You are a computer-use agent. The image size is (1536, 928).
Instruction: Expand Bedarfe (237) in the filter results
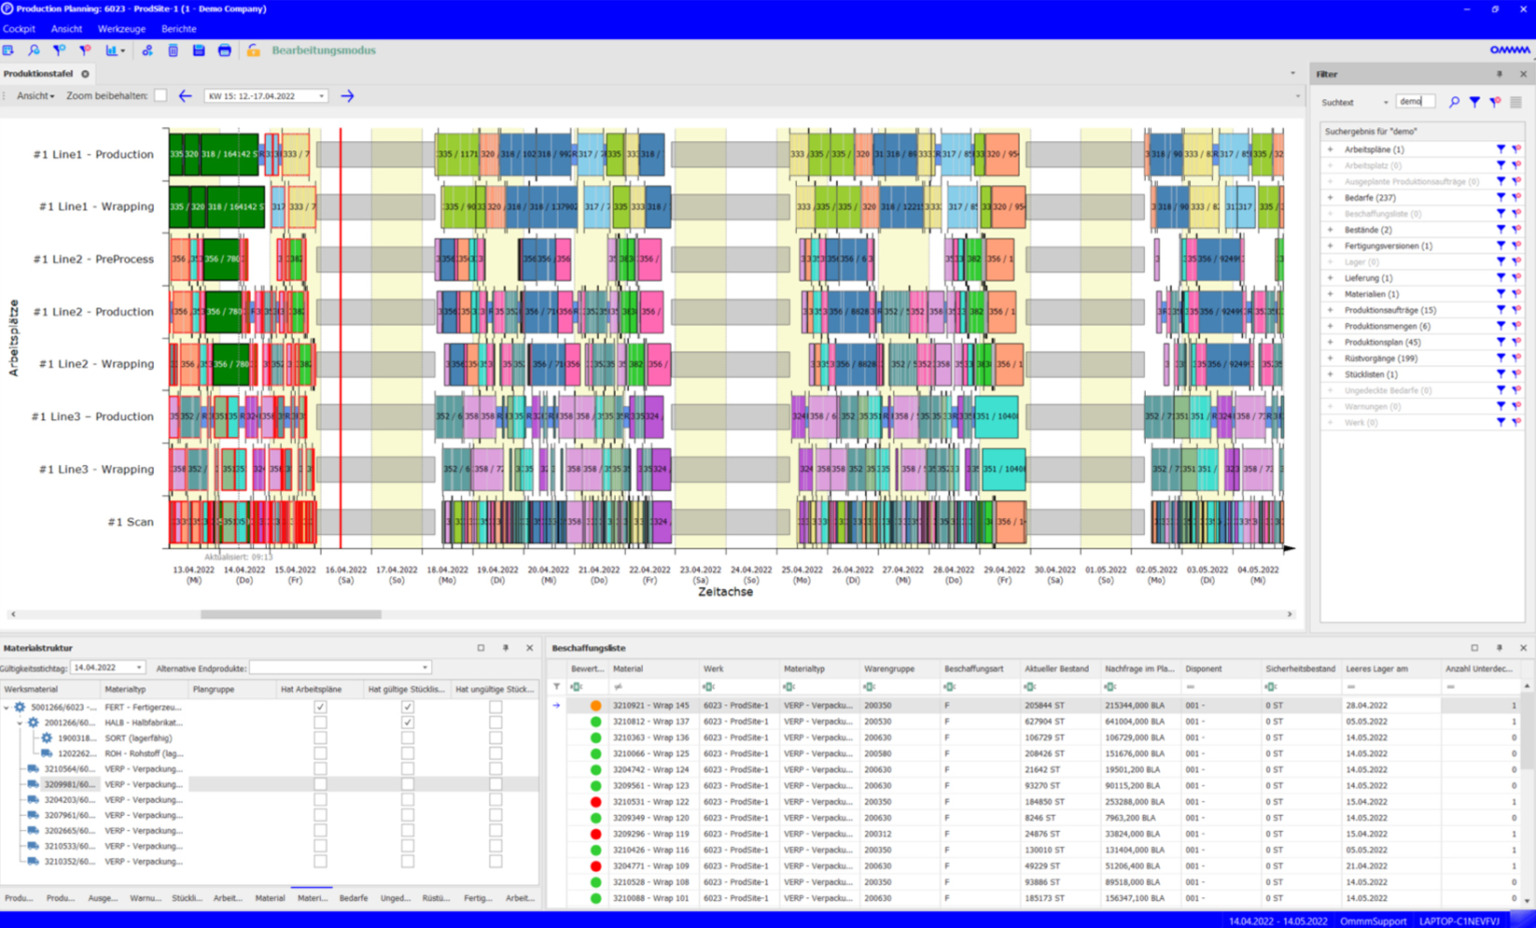[x=1330, y=197]
